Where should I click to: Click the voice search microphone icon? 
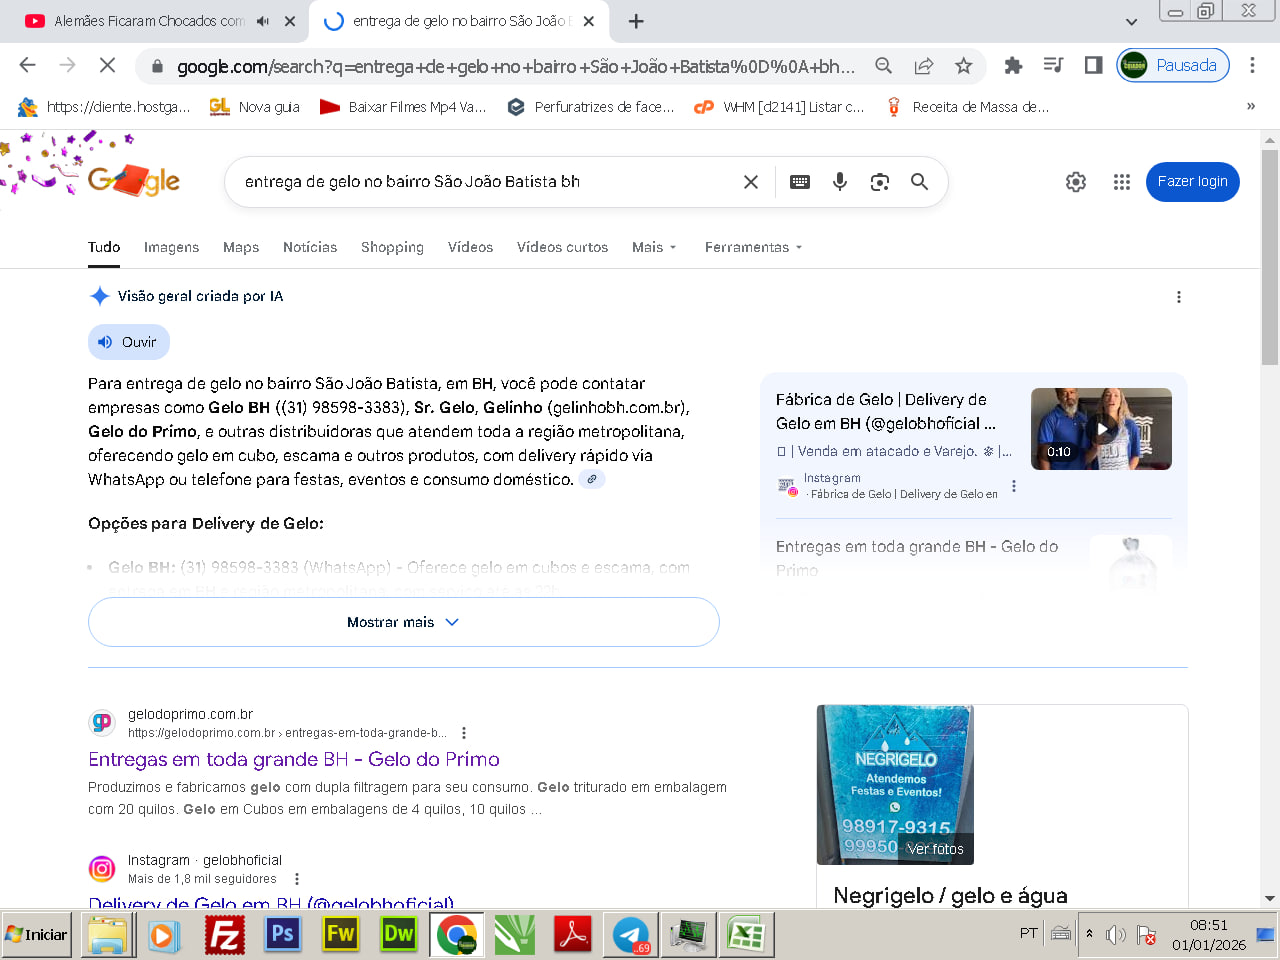coord(840,181)
